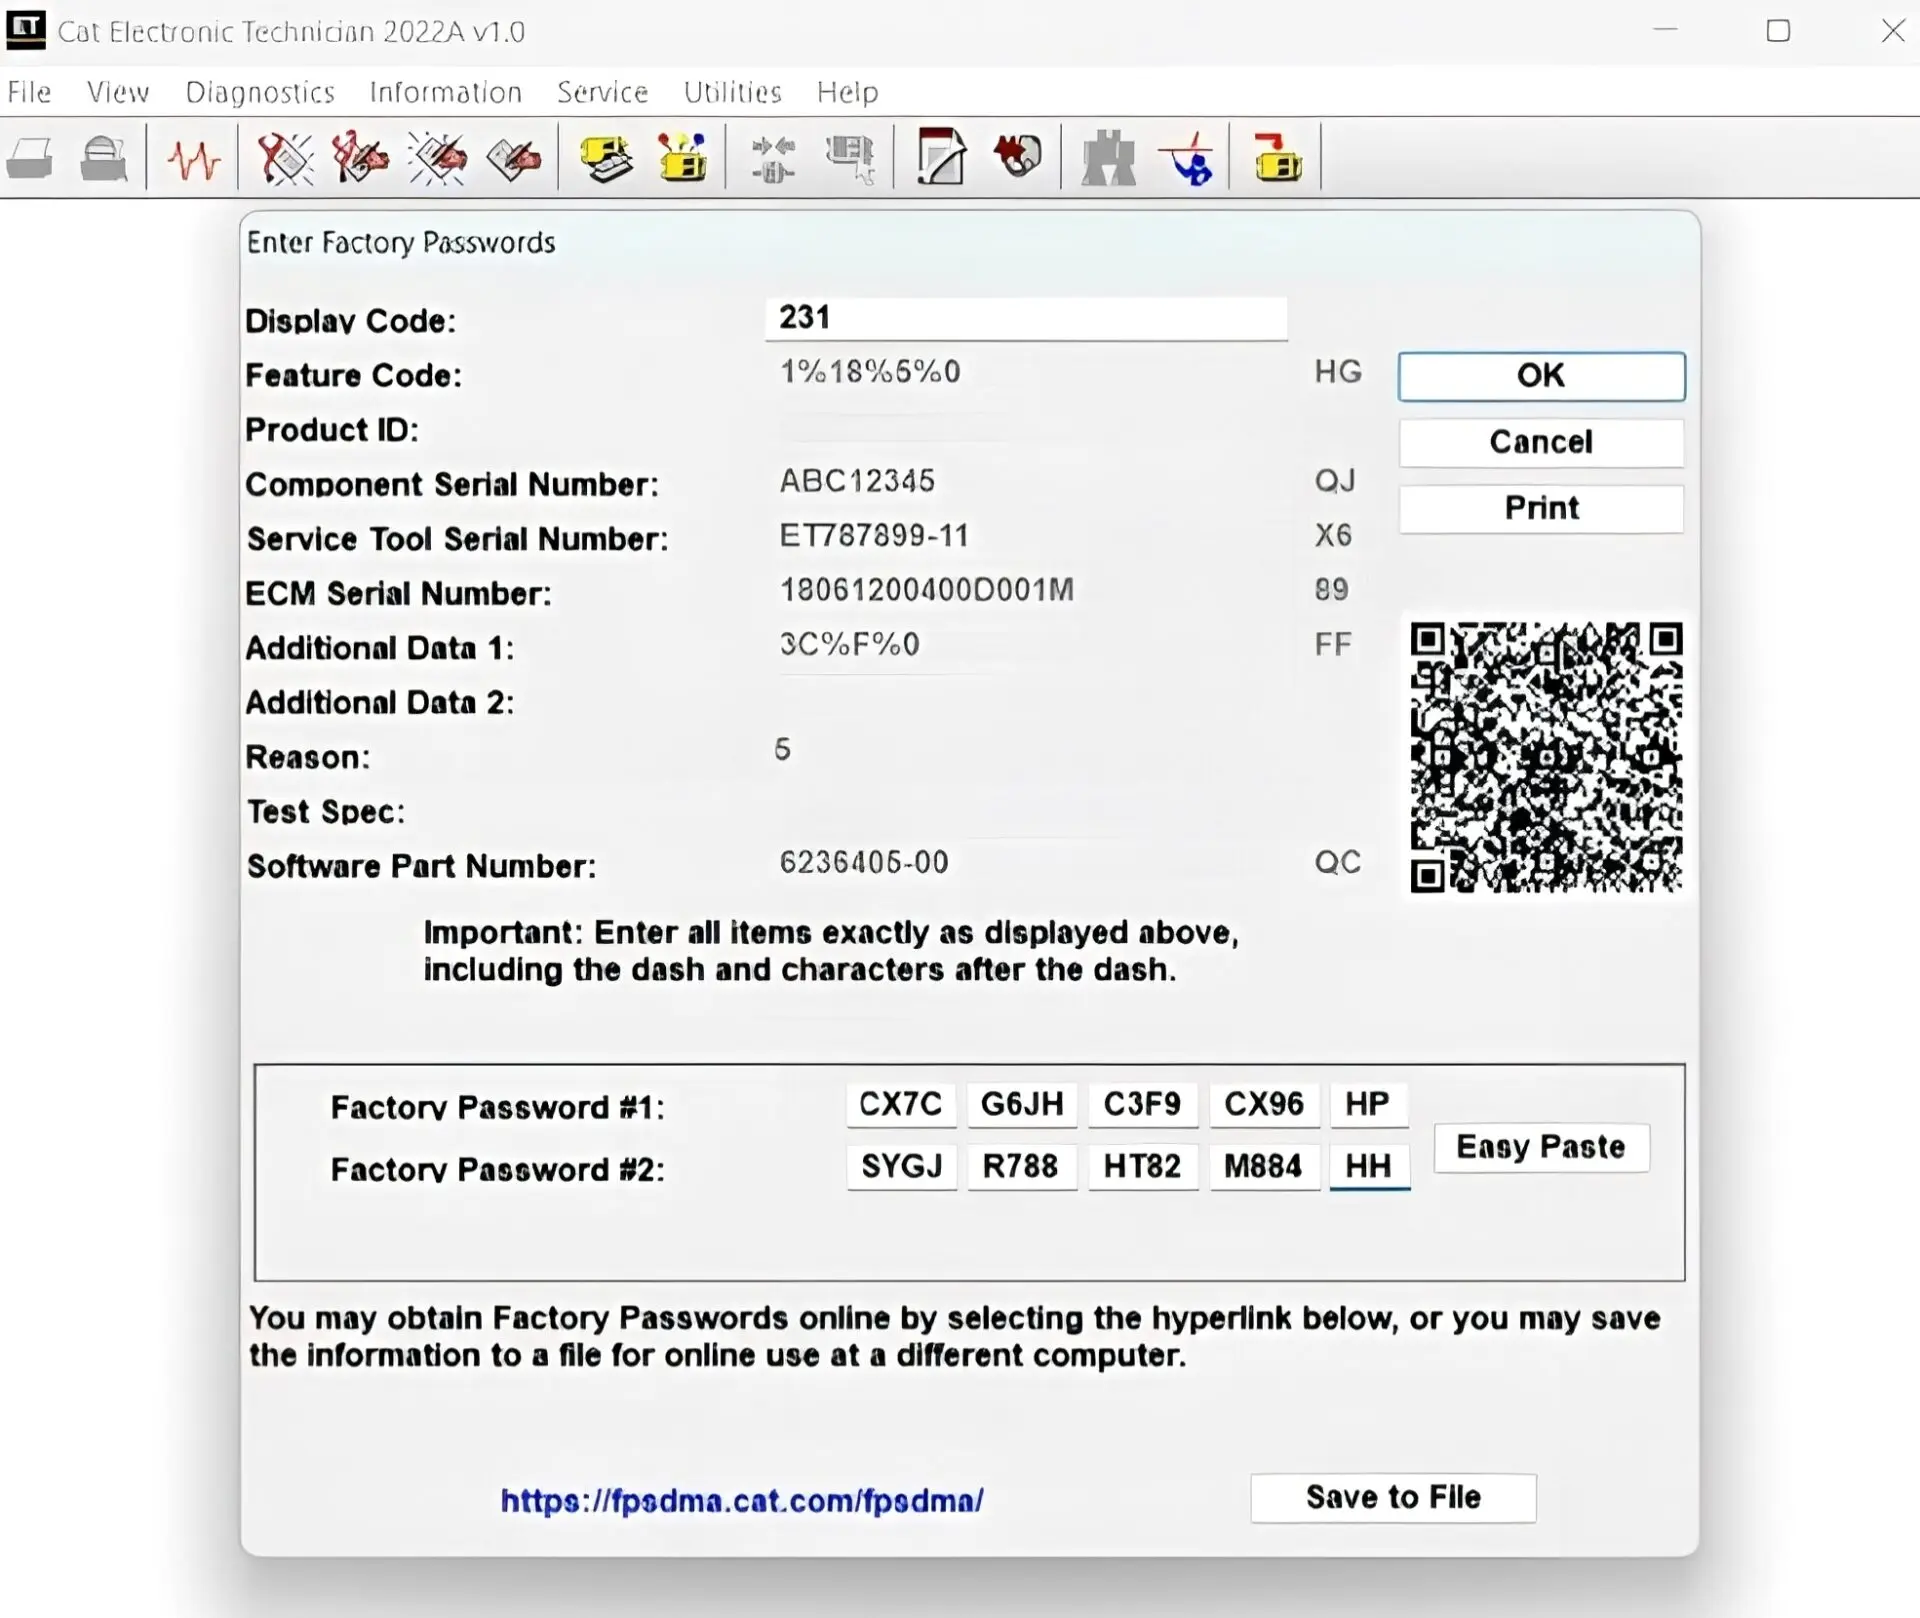Click Factory Password #2 field R788

pyautogui.click(x=1022, y=1166)
